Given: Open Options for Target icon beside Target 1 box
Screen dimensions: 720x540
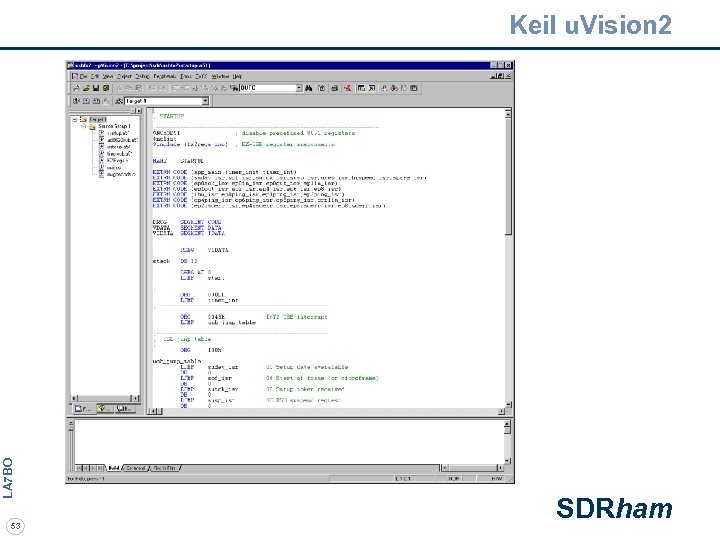Looking at the screenshot, I should [119, 101].
